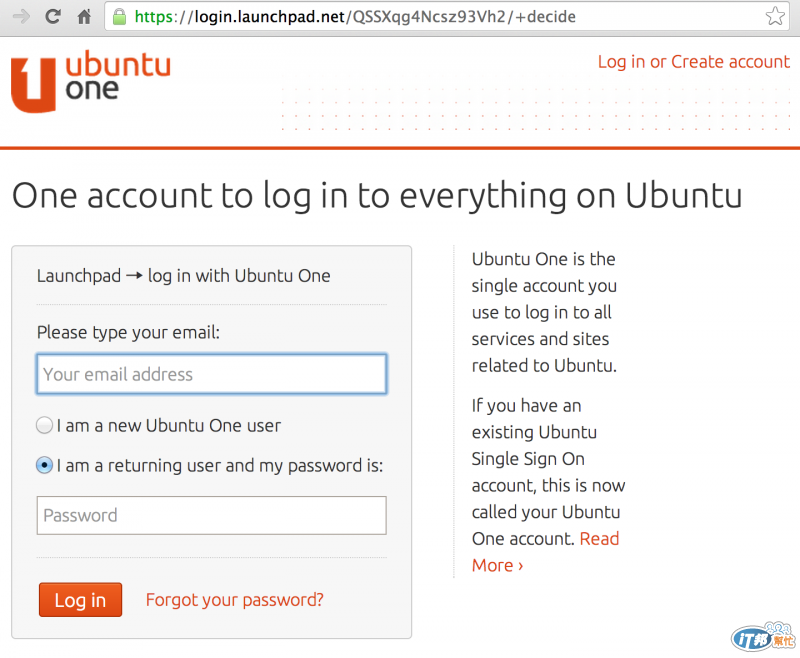
Task: Submit with the orange Log in button
Action: pyautogui.click(x=81, y=600)
